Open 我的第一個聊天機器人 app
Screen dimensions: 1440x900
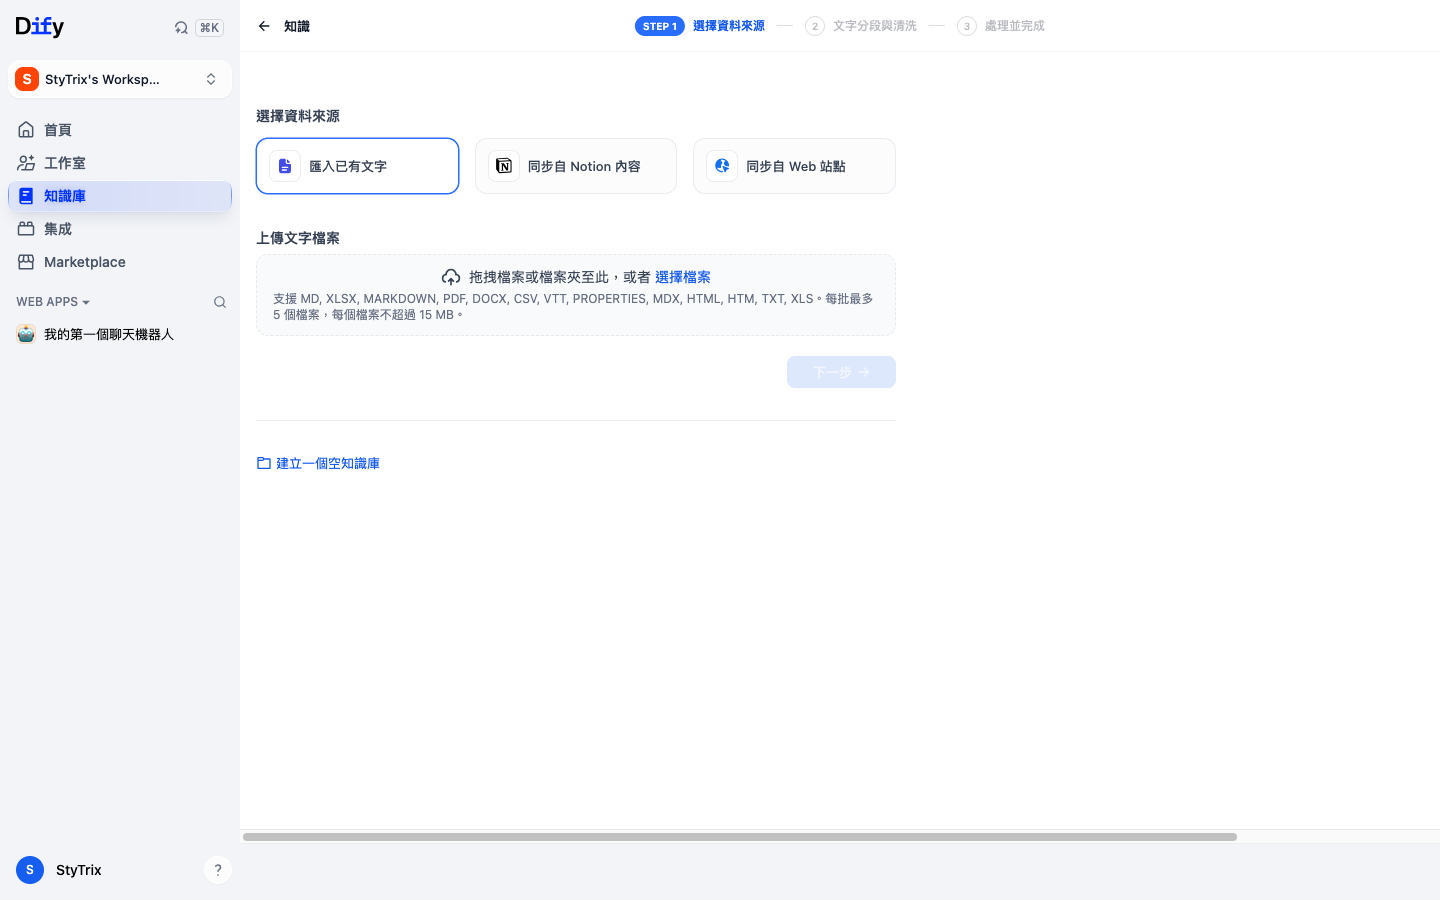click(x=120, y=334)
